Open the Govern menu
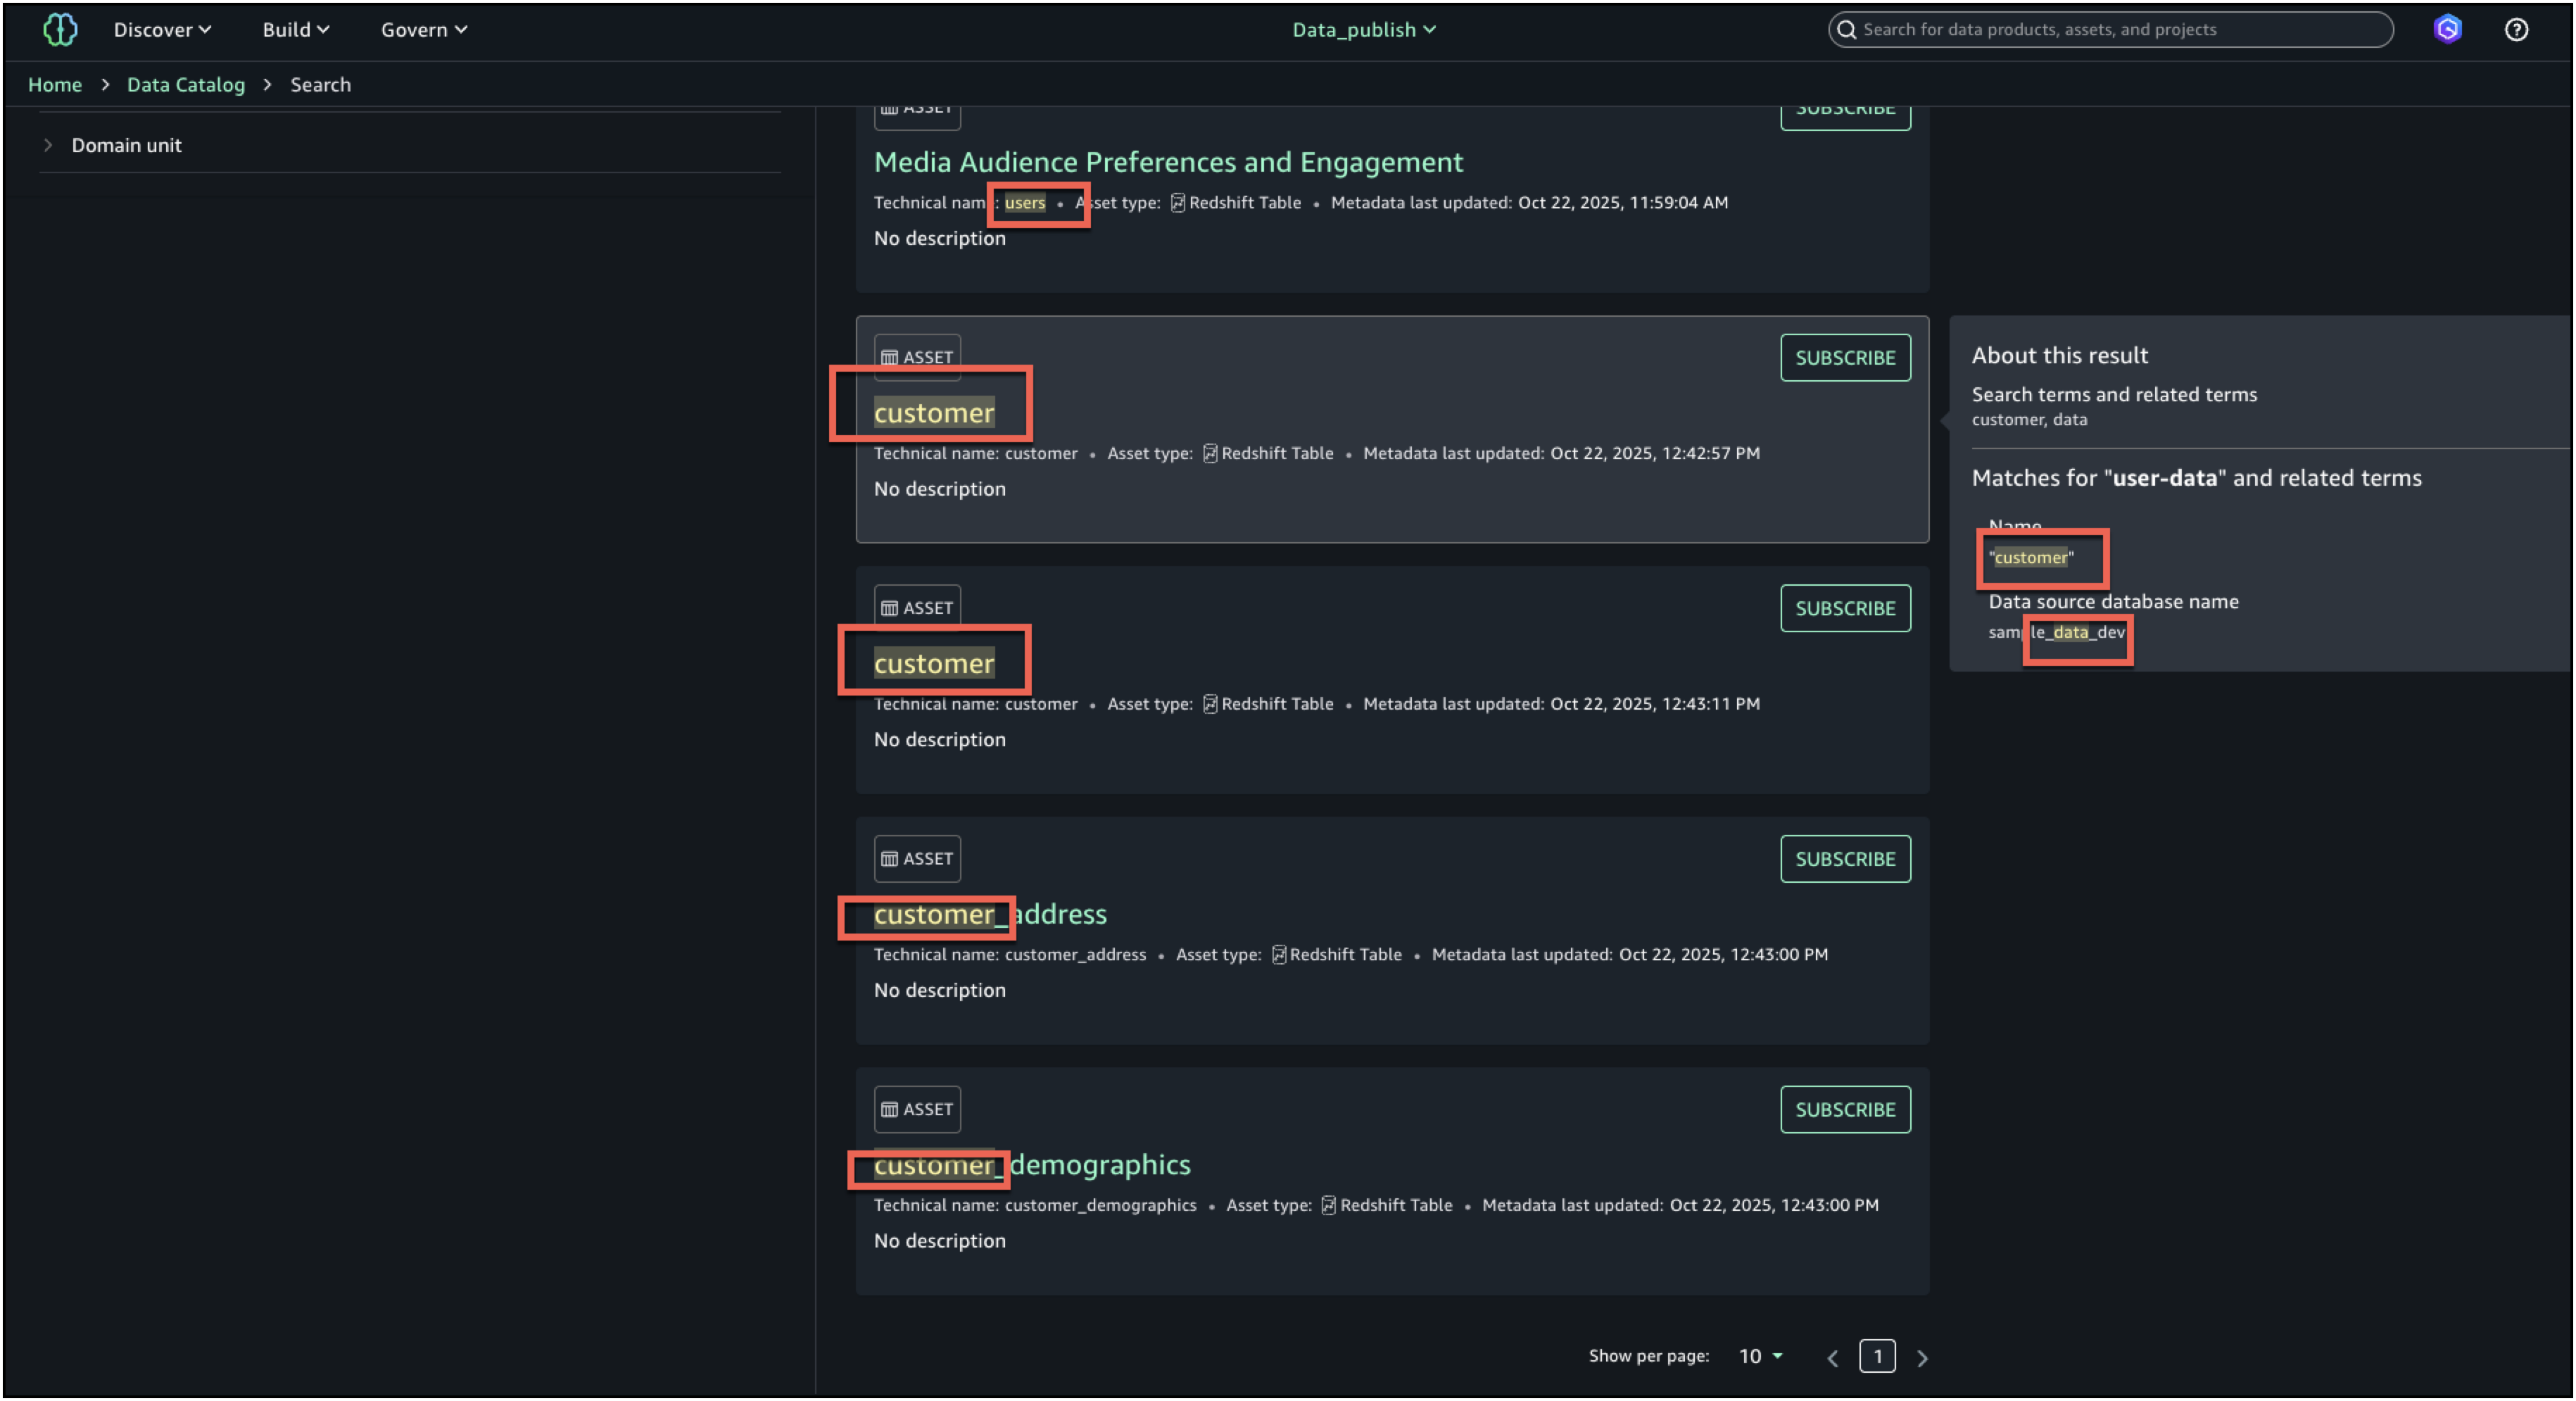 [423, 30]
